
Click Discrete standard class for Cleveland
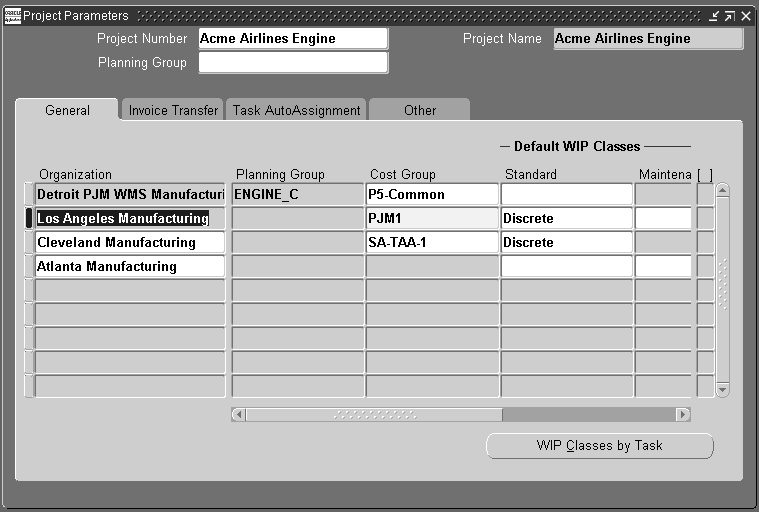pyautogui.click(x=567, y=242)
